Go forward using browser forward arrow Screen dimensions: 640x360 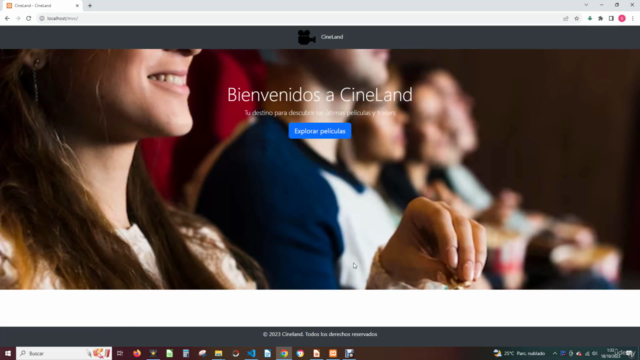click(x=18, y=18)
